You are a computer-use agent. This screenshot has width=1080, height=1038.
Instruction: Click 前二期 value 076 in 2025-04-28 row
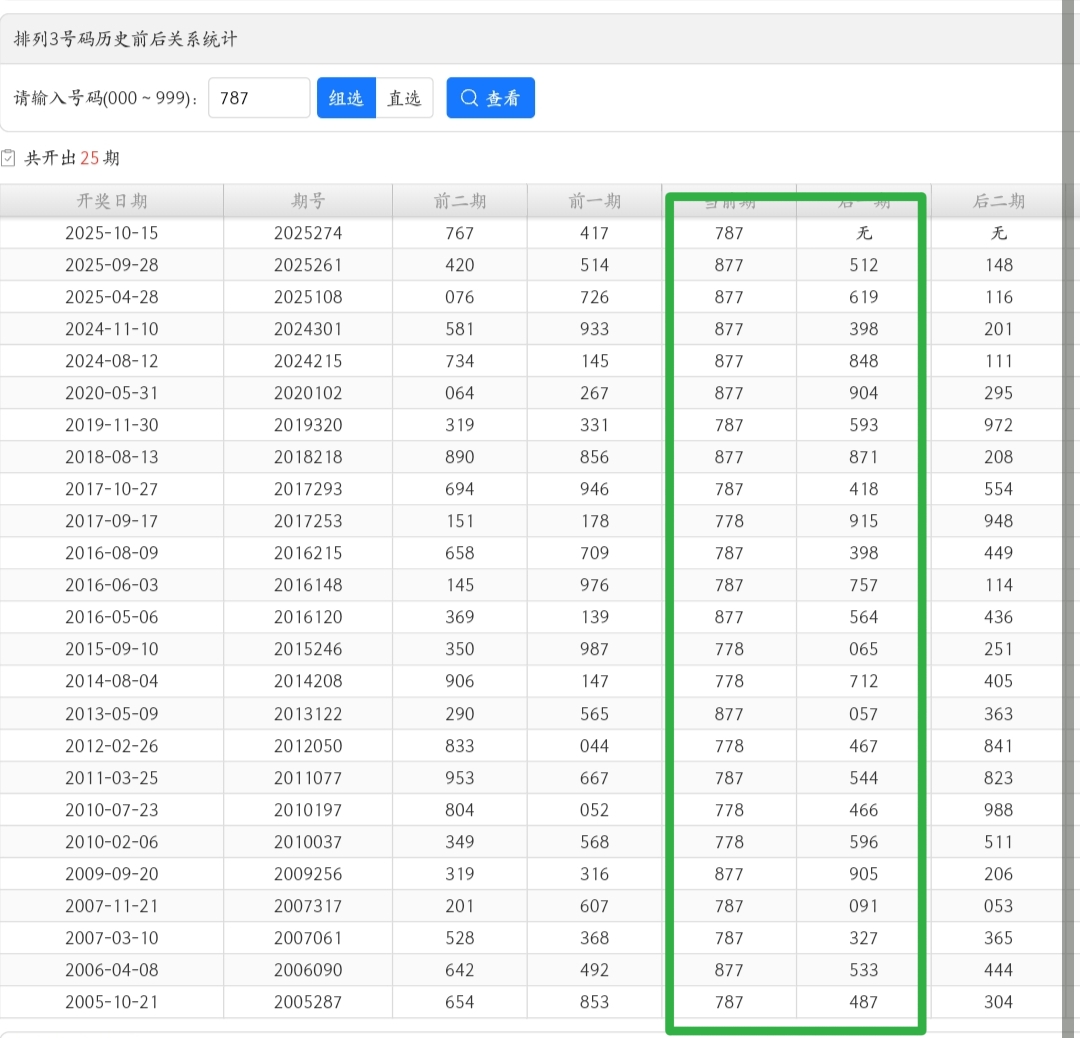pyautogui.click(x=459, y=297)
